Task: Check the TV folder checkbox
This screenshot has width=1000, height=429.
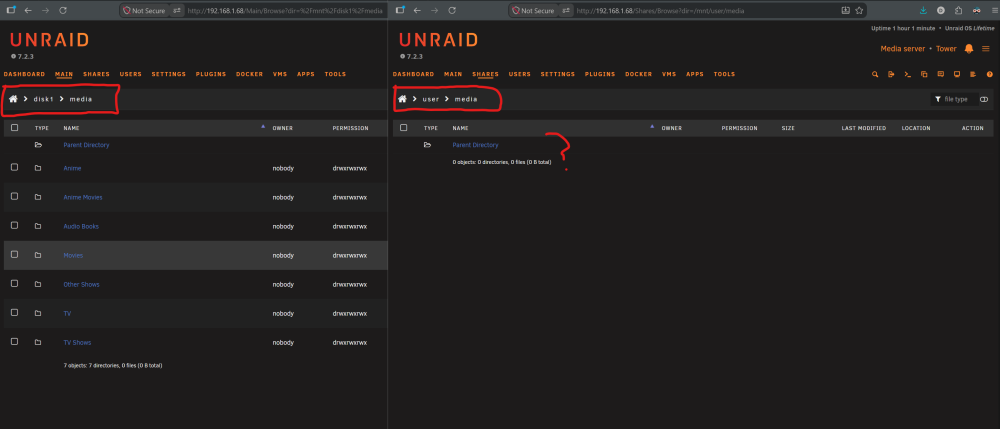Action: (14, 312)
